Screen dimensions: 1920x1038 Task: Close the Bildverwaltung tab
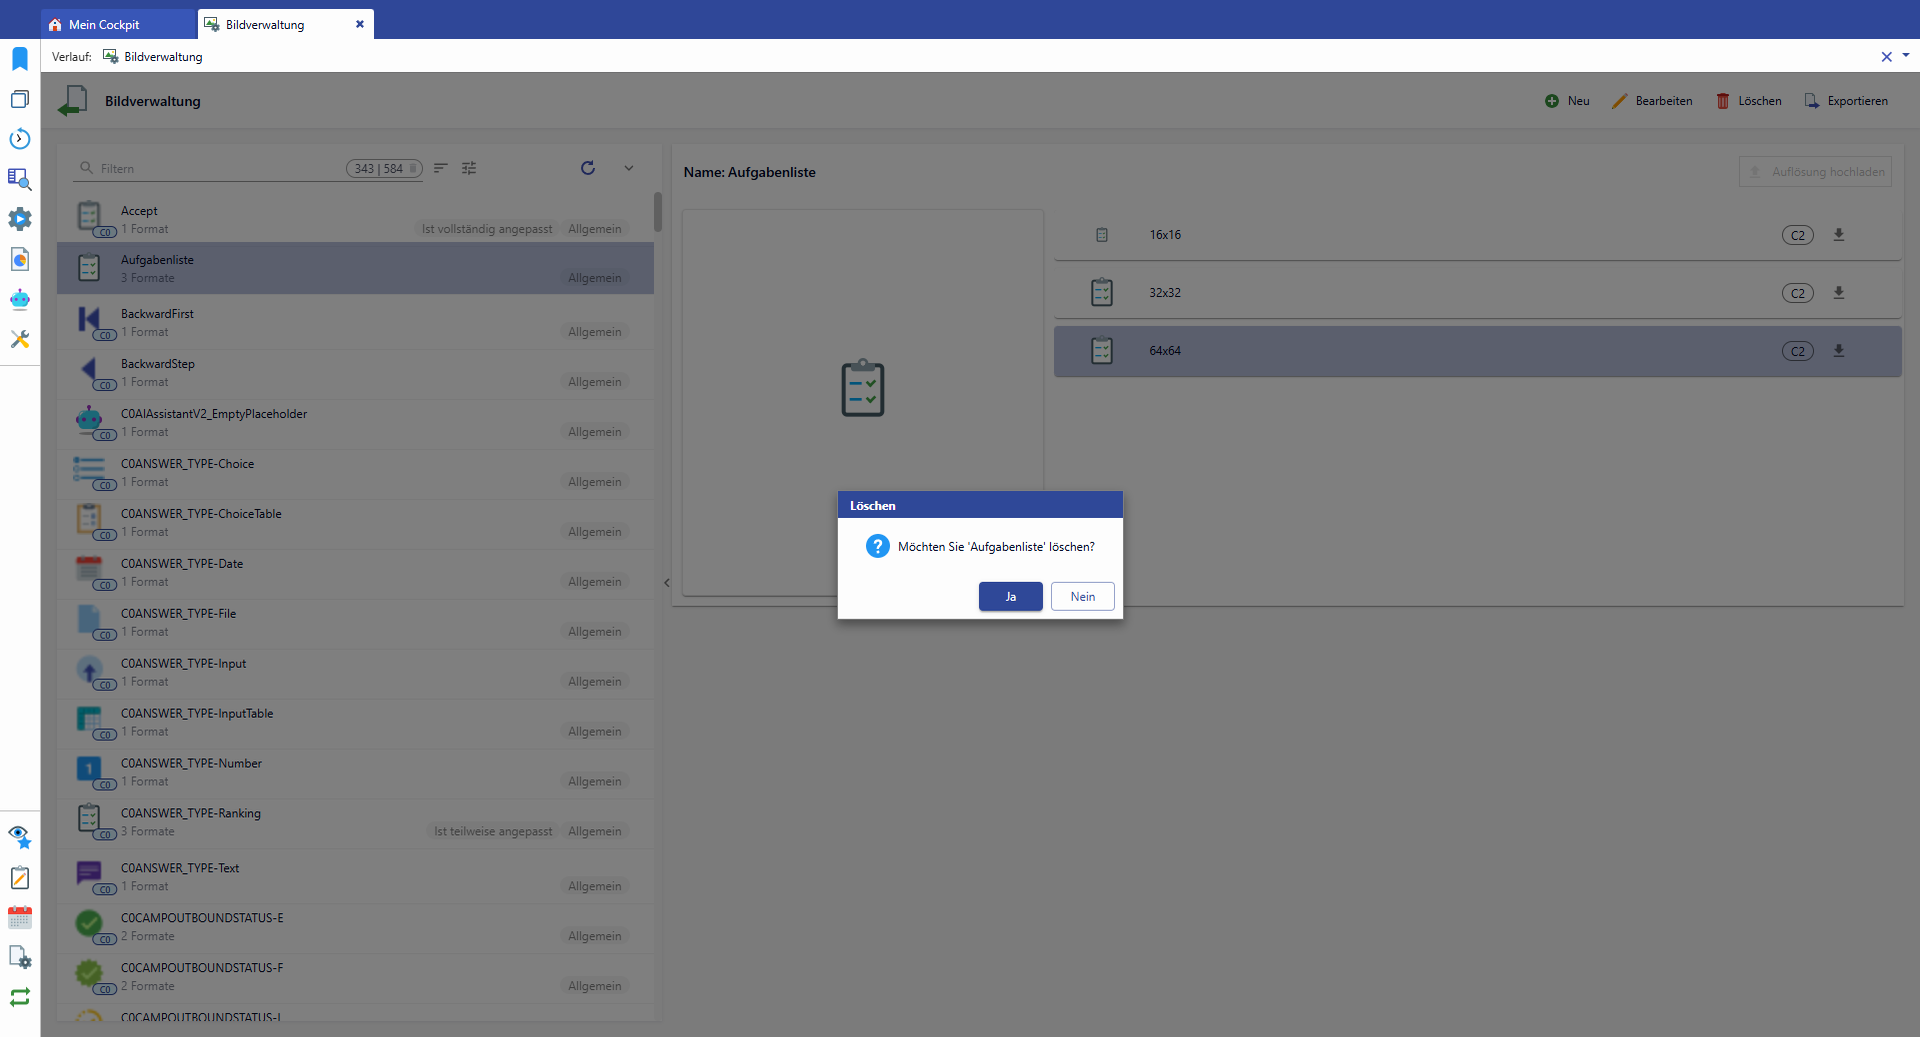(360, 24)
